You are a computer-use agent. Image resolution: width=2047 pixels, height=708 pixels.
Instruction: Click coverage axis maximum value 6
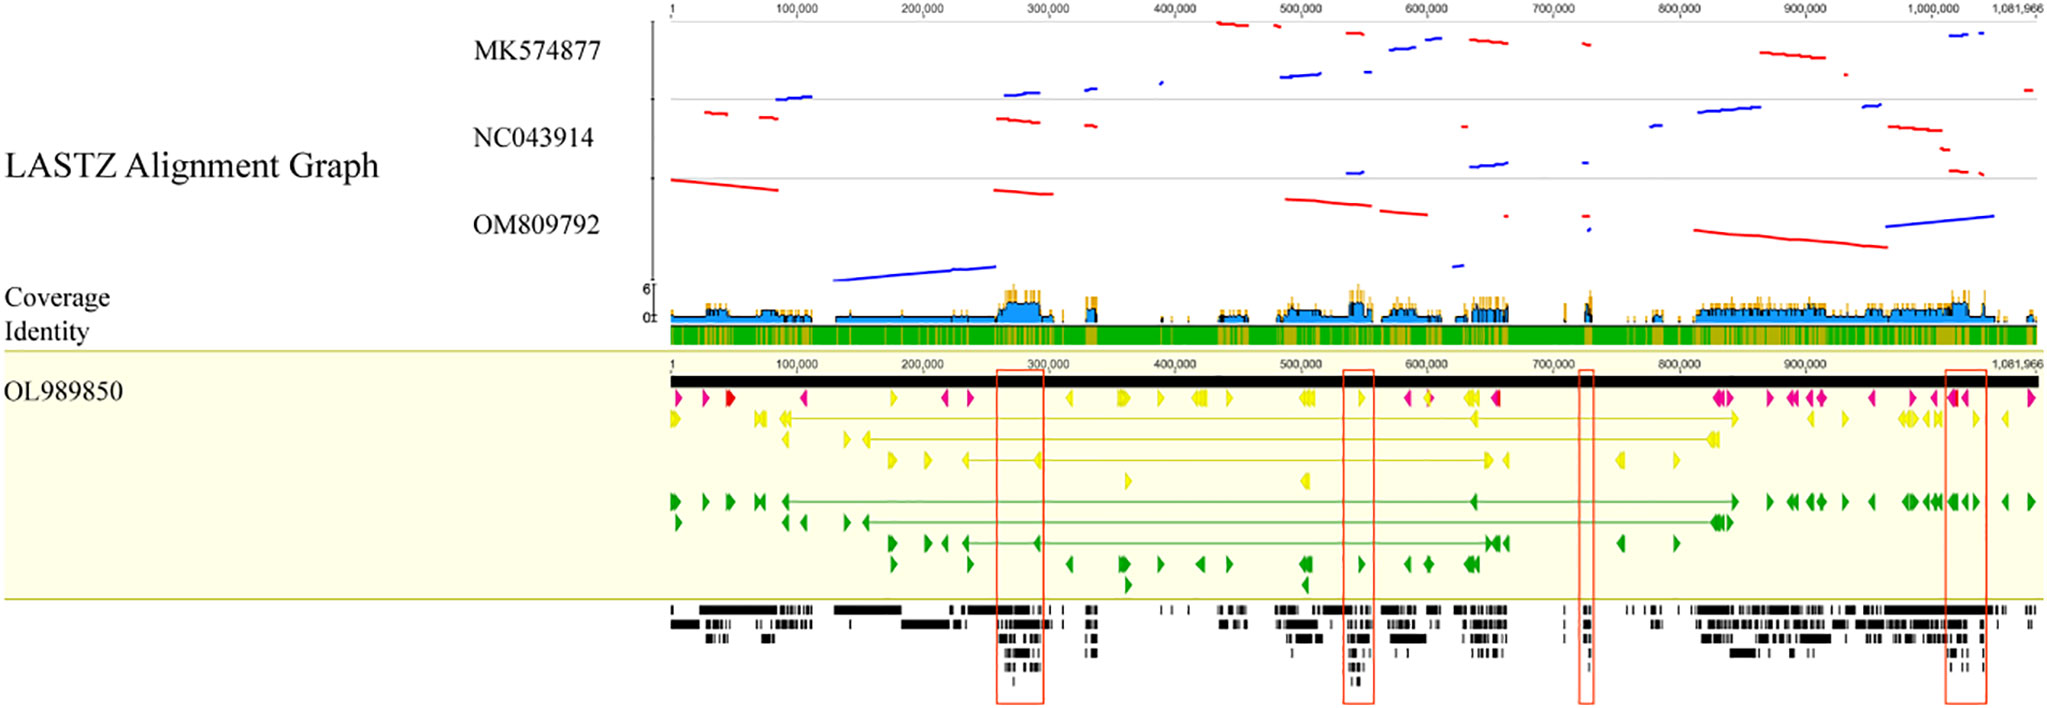[x=646, y=289]
